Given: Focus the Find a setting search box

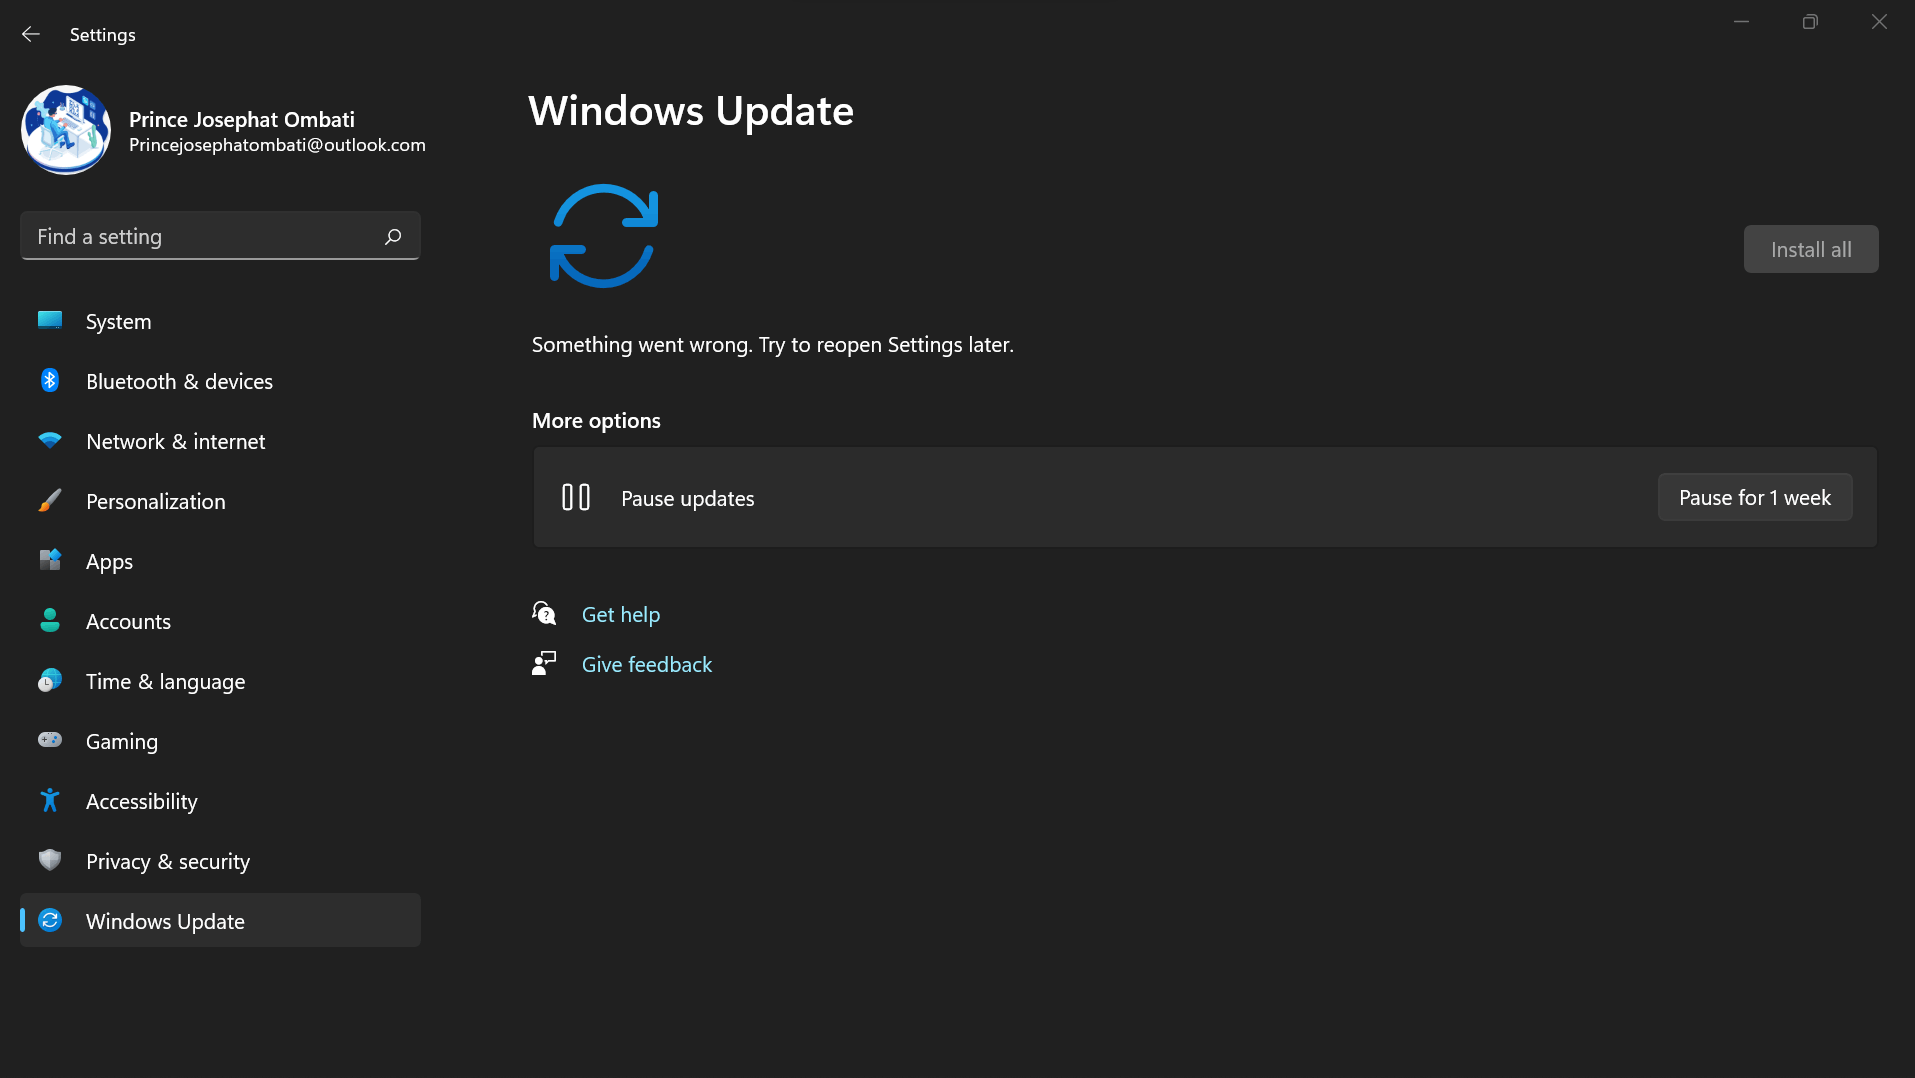Looking at the screenshot, I should [220, 236].
